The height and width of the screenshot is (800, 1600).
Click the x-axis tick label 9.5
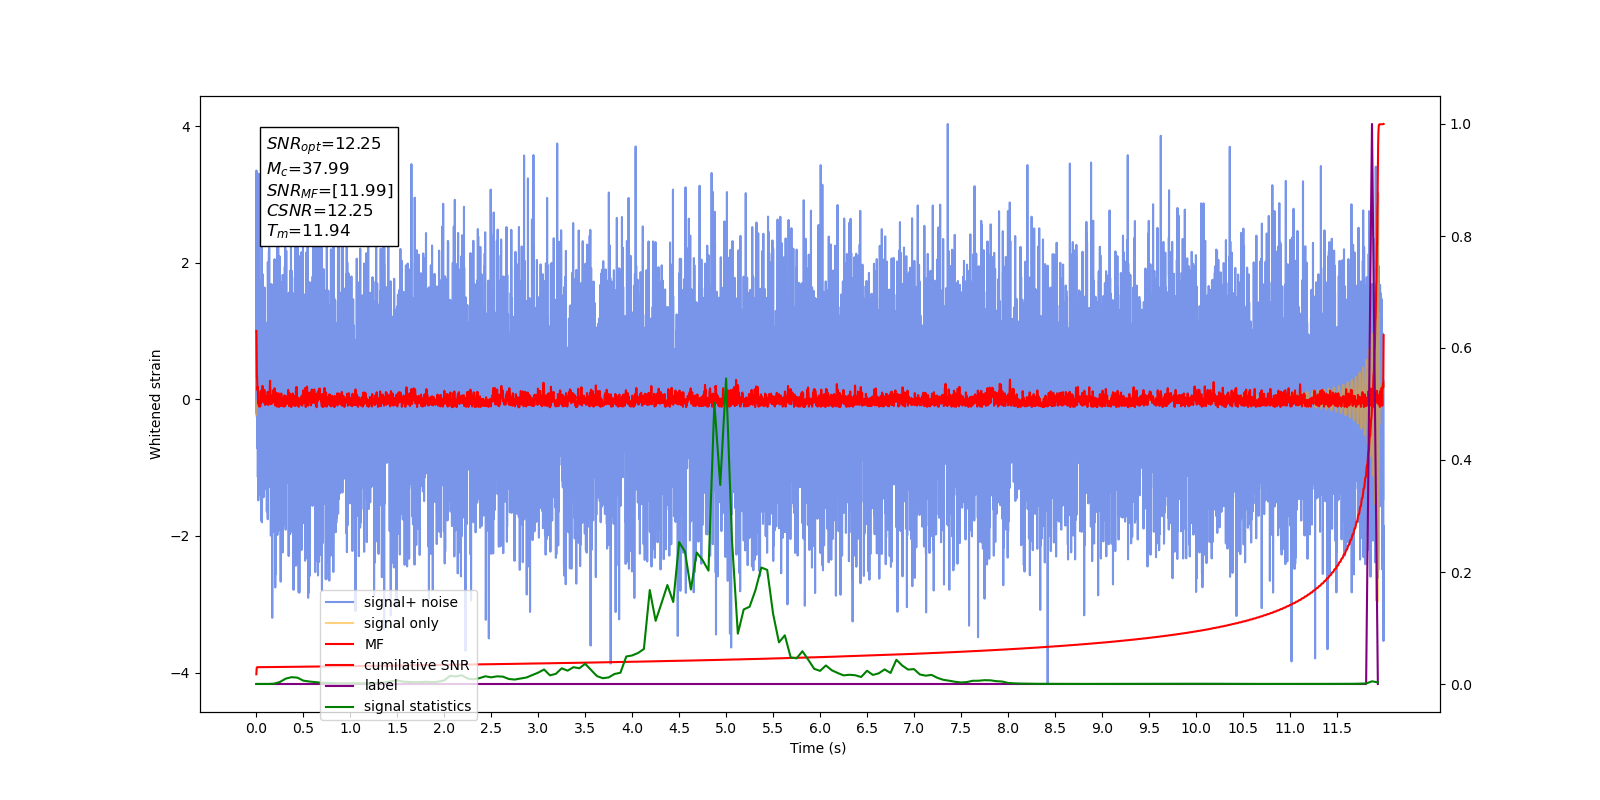(x=1149, y=728)
